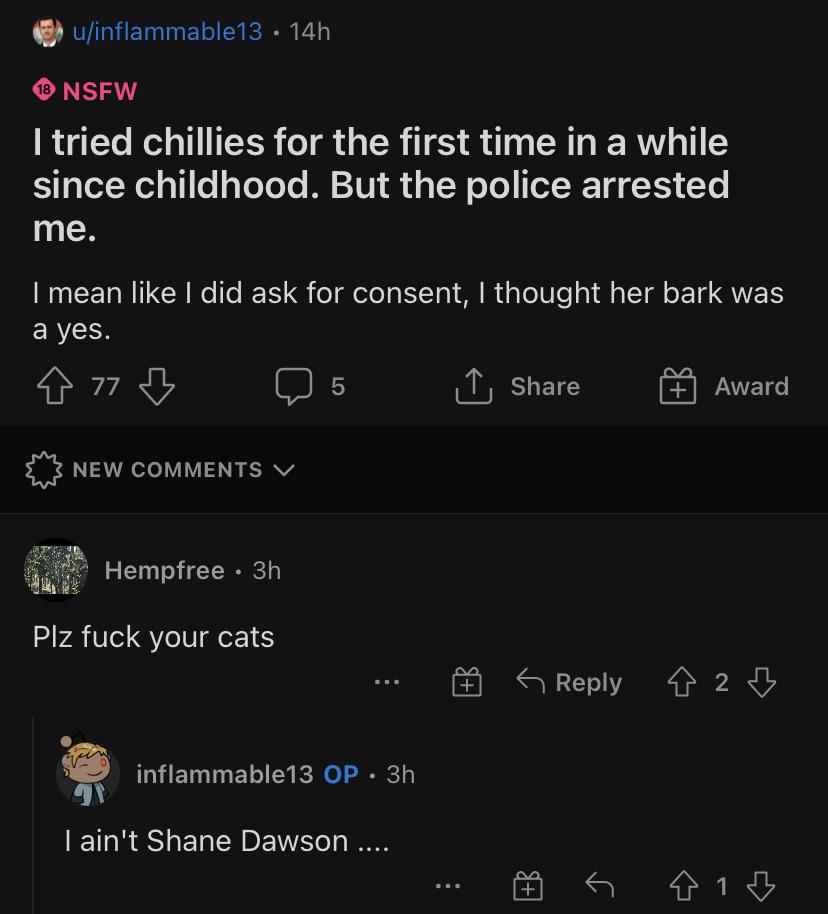Award Hempfree's comment with gift icon
Screen dimensions: 828x914
466,683
